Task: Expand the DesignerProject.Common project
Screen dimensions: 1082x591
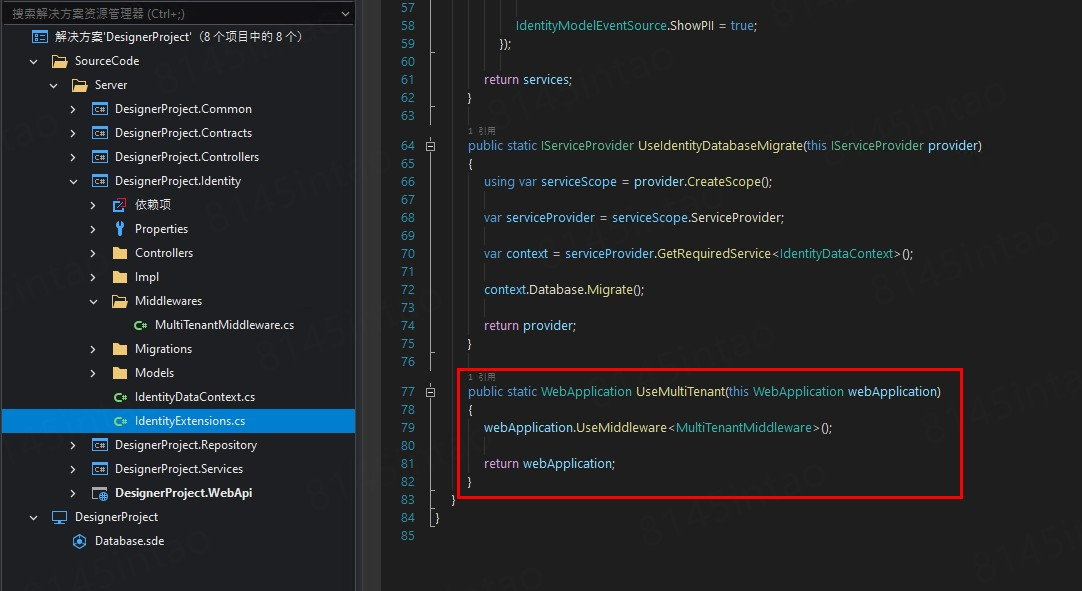Action: pos(73,109)
